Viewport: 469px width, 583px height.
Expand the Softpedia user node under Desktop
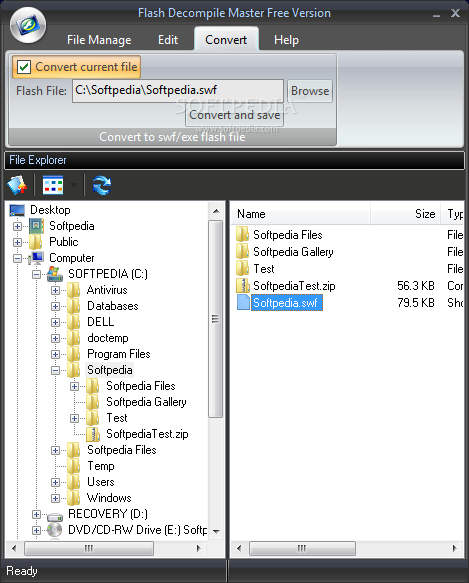pos(17,226)
